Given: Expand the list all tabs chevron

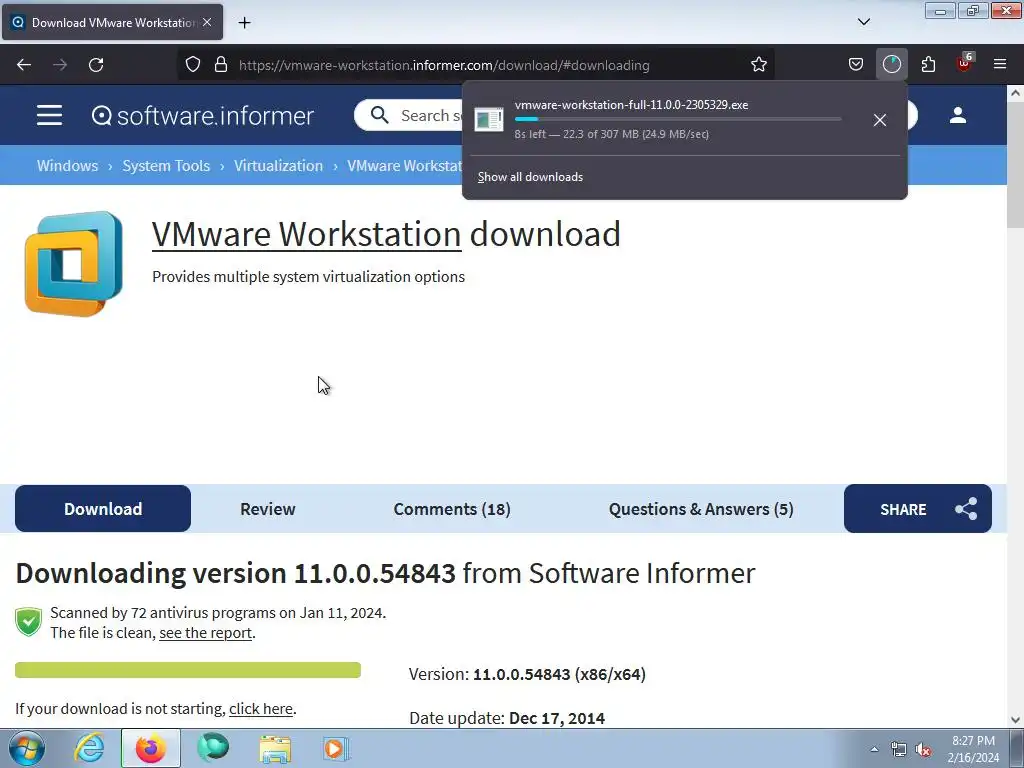Looking at the screenshot, I should [x=863, y=22].
